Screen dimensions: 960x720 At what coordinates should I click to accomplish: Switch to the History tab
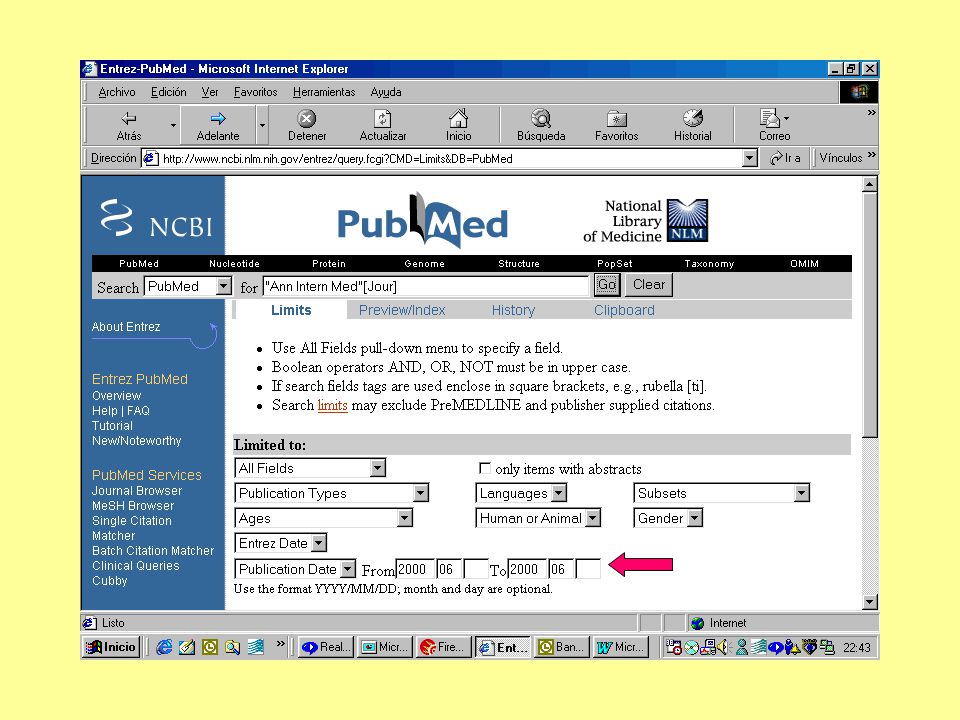coord(513,310)
